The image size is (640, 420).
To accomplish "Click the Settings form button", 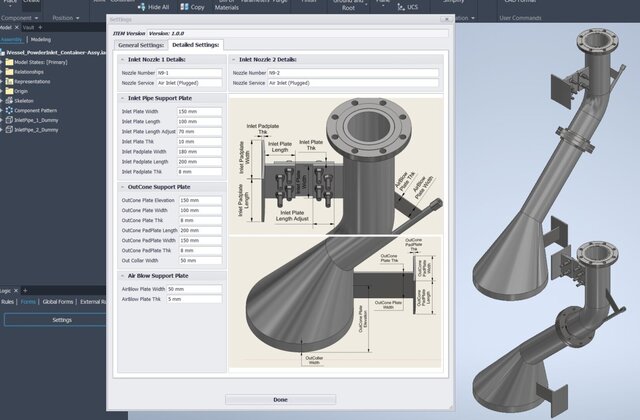I will coord(62,320).
